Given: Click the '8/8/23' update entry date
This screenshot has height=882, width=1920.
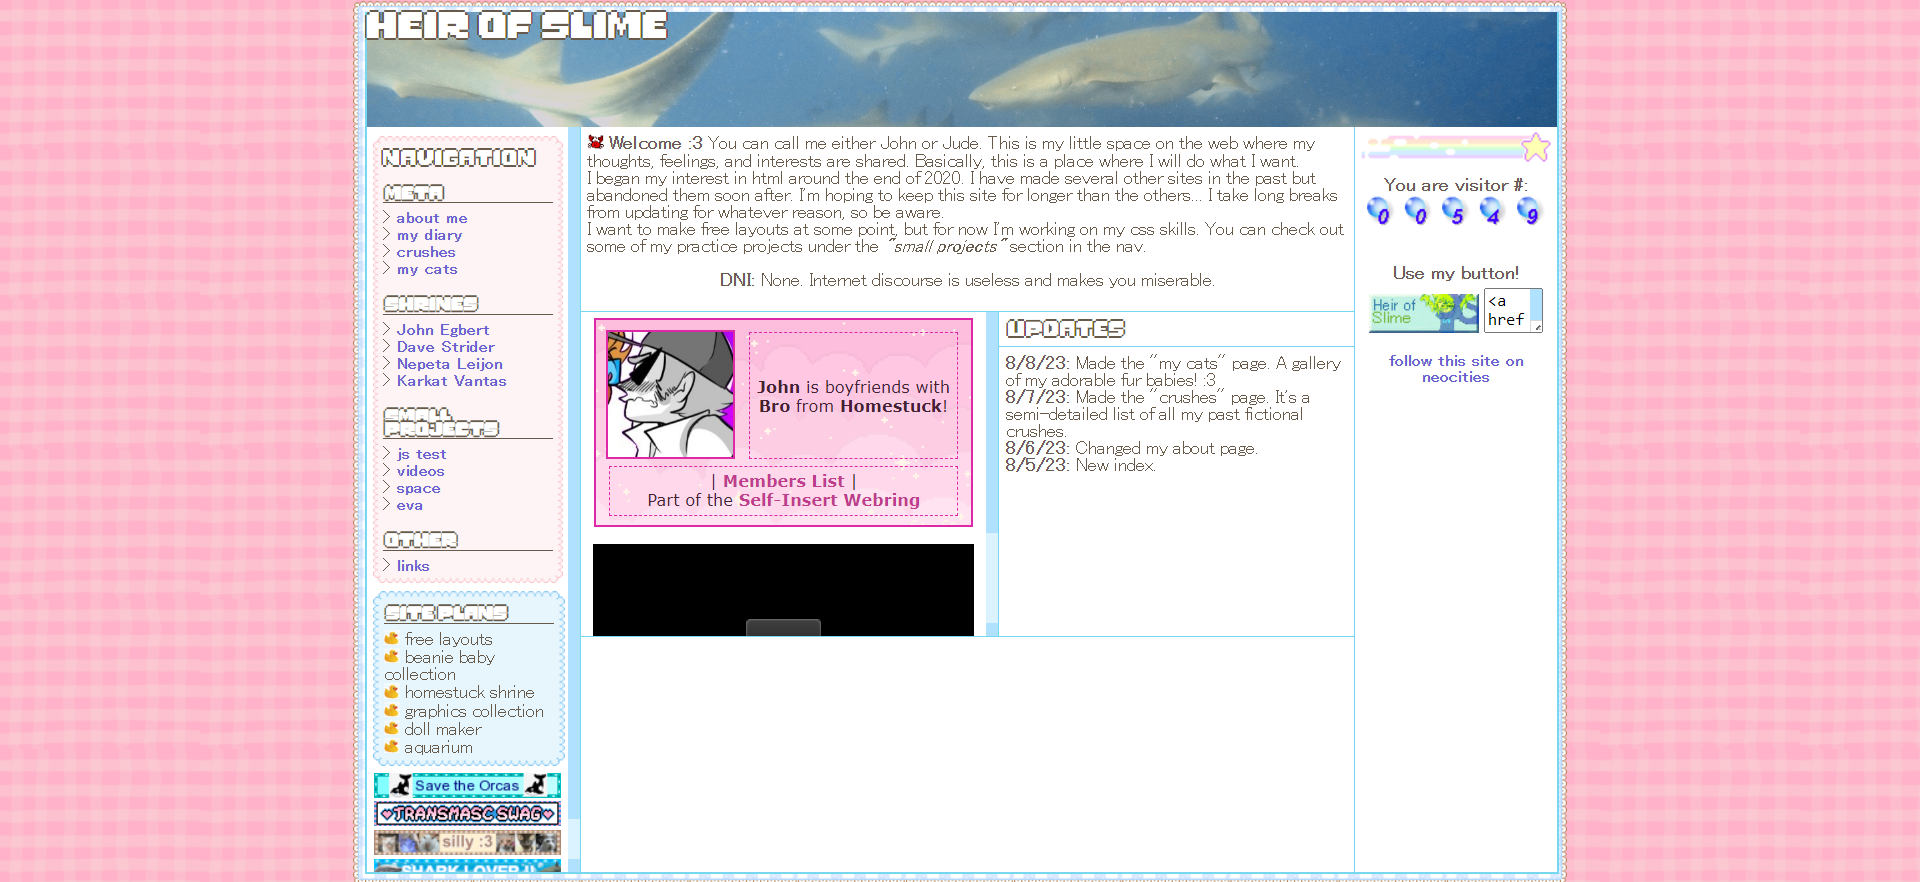Looking at the screenshot, I should [1038, 363].
